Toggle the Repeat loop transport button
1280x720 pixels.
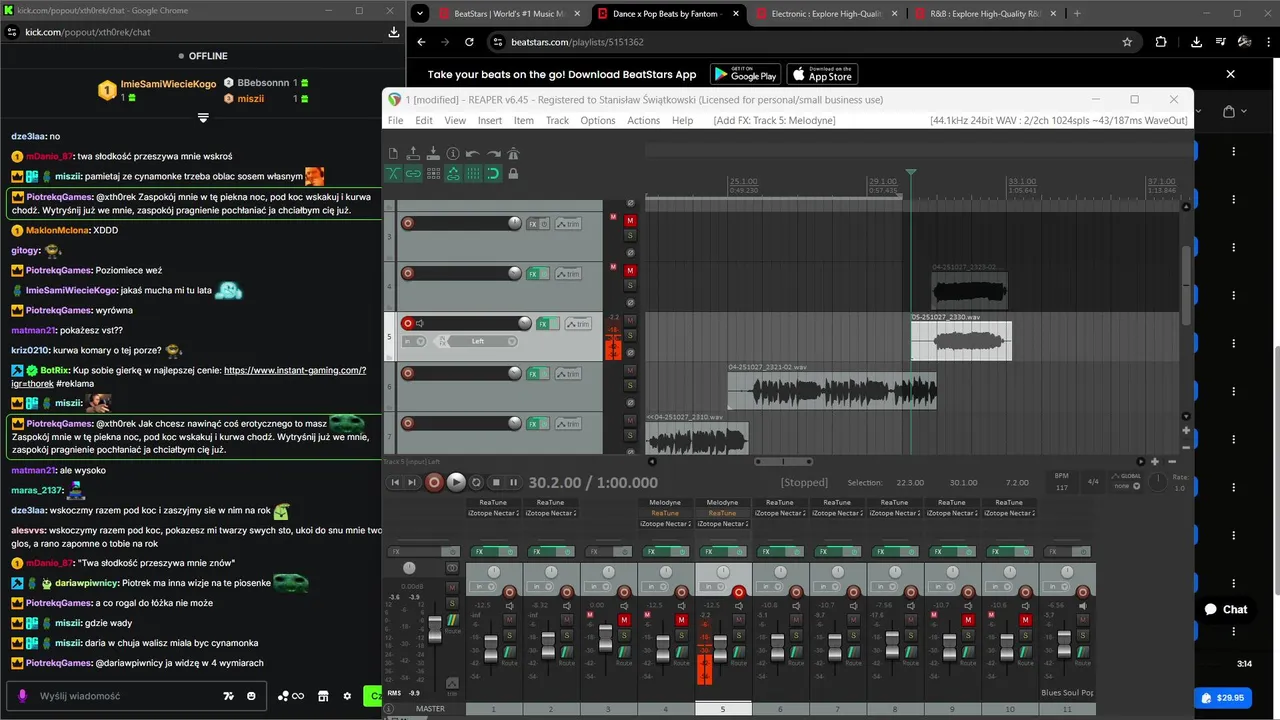[476, 482]
